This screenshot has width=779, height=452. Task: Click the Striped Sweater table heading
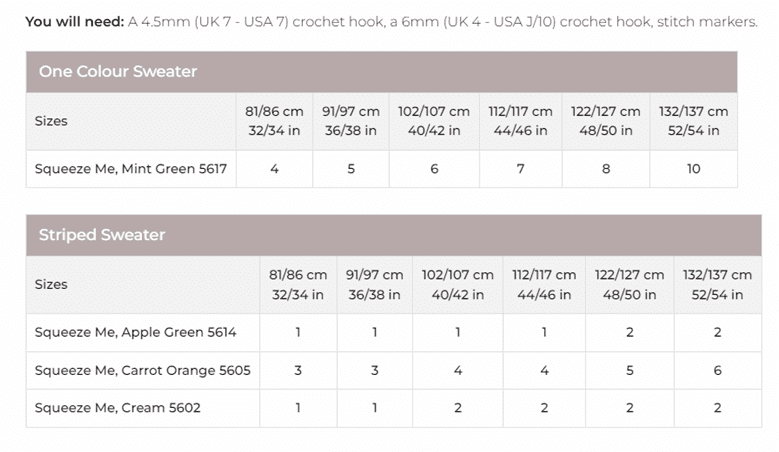click(102, 235)
